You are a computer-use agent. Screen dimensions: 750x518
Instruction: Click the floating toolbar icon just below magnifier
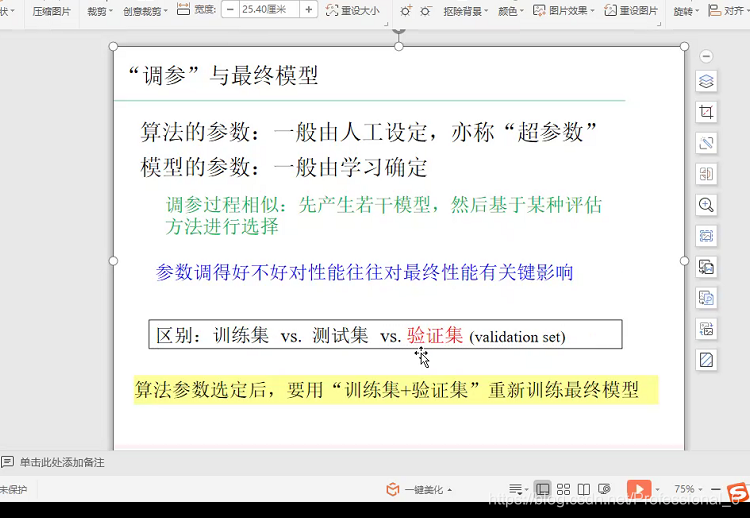pos(706,236)
